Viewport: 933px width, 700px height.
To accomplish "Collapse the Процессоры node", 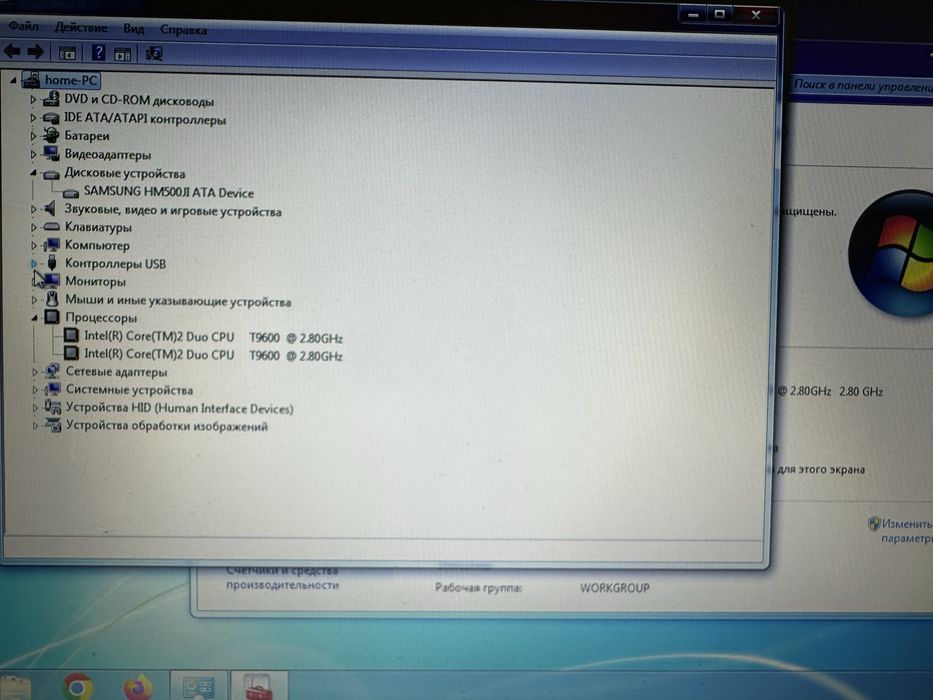I will pos(35,318).
